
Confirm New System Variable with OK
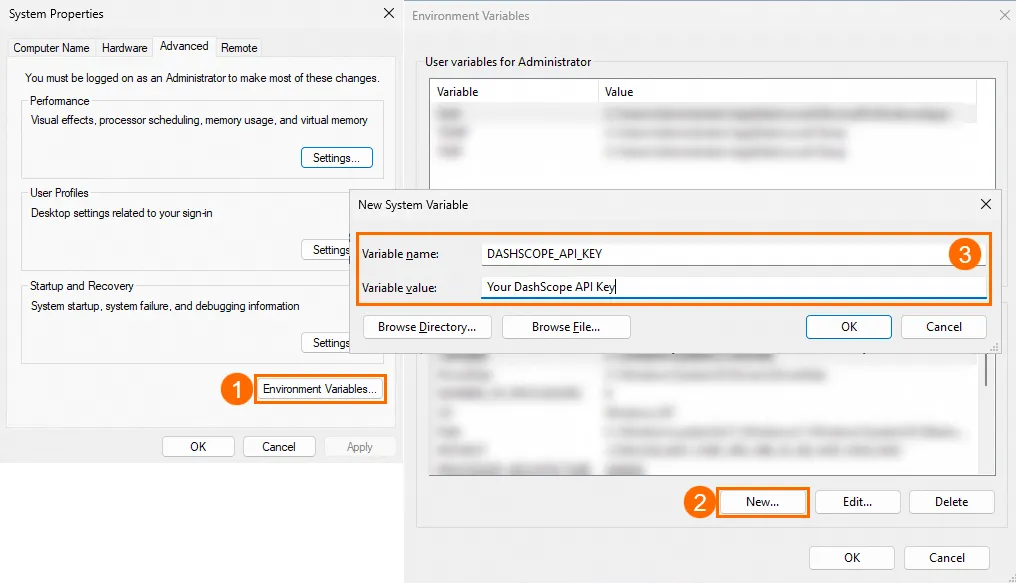pos(848,327)
